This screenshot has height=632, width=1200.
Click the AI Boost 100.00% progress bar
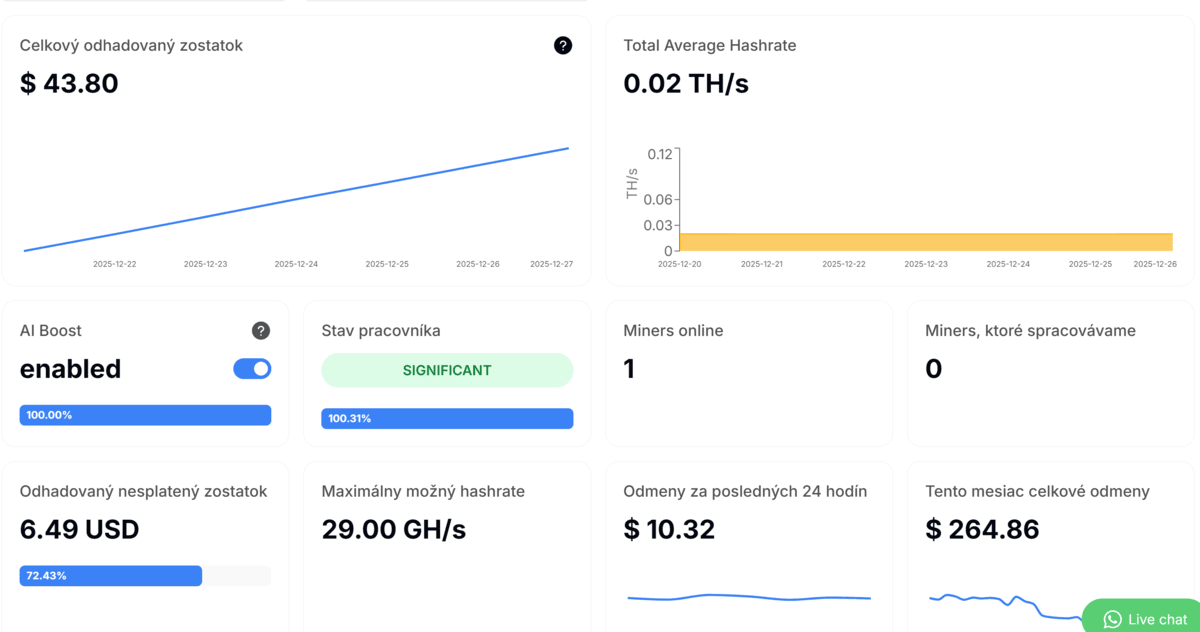(145, 415)
